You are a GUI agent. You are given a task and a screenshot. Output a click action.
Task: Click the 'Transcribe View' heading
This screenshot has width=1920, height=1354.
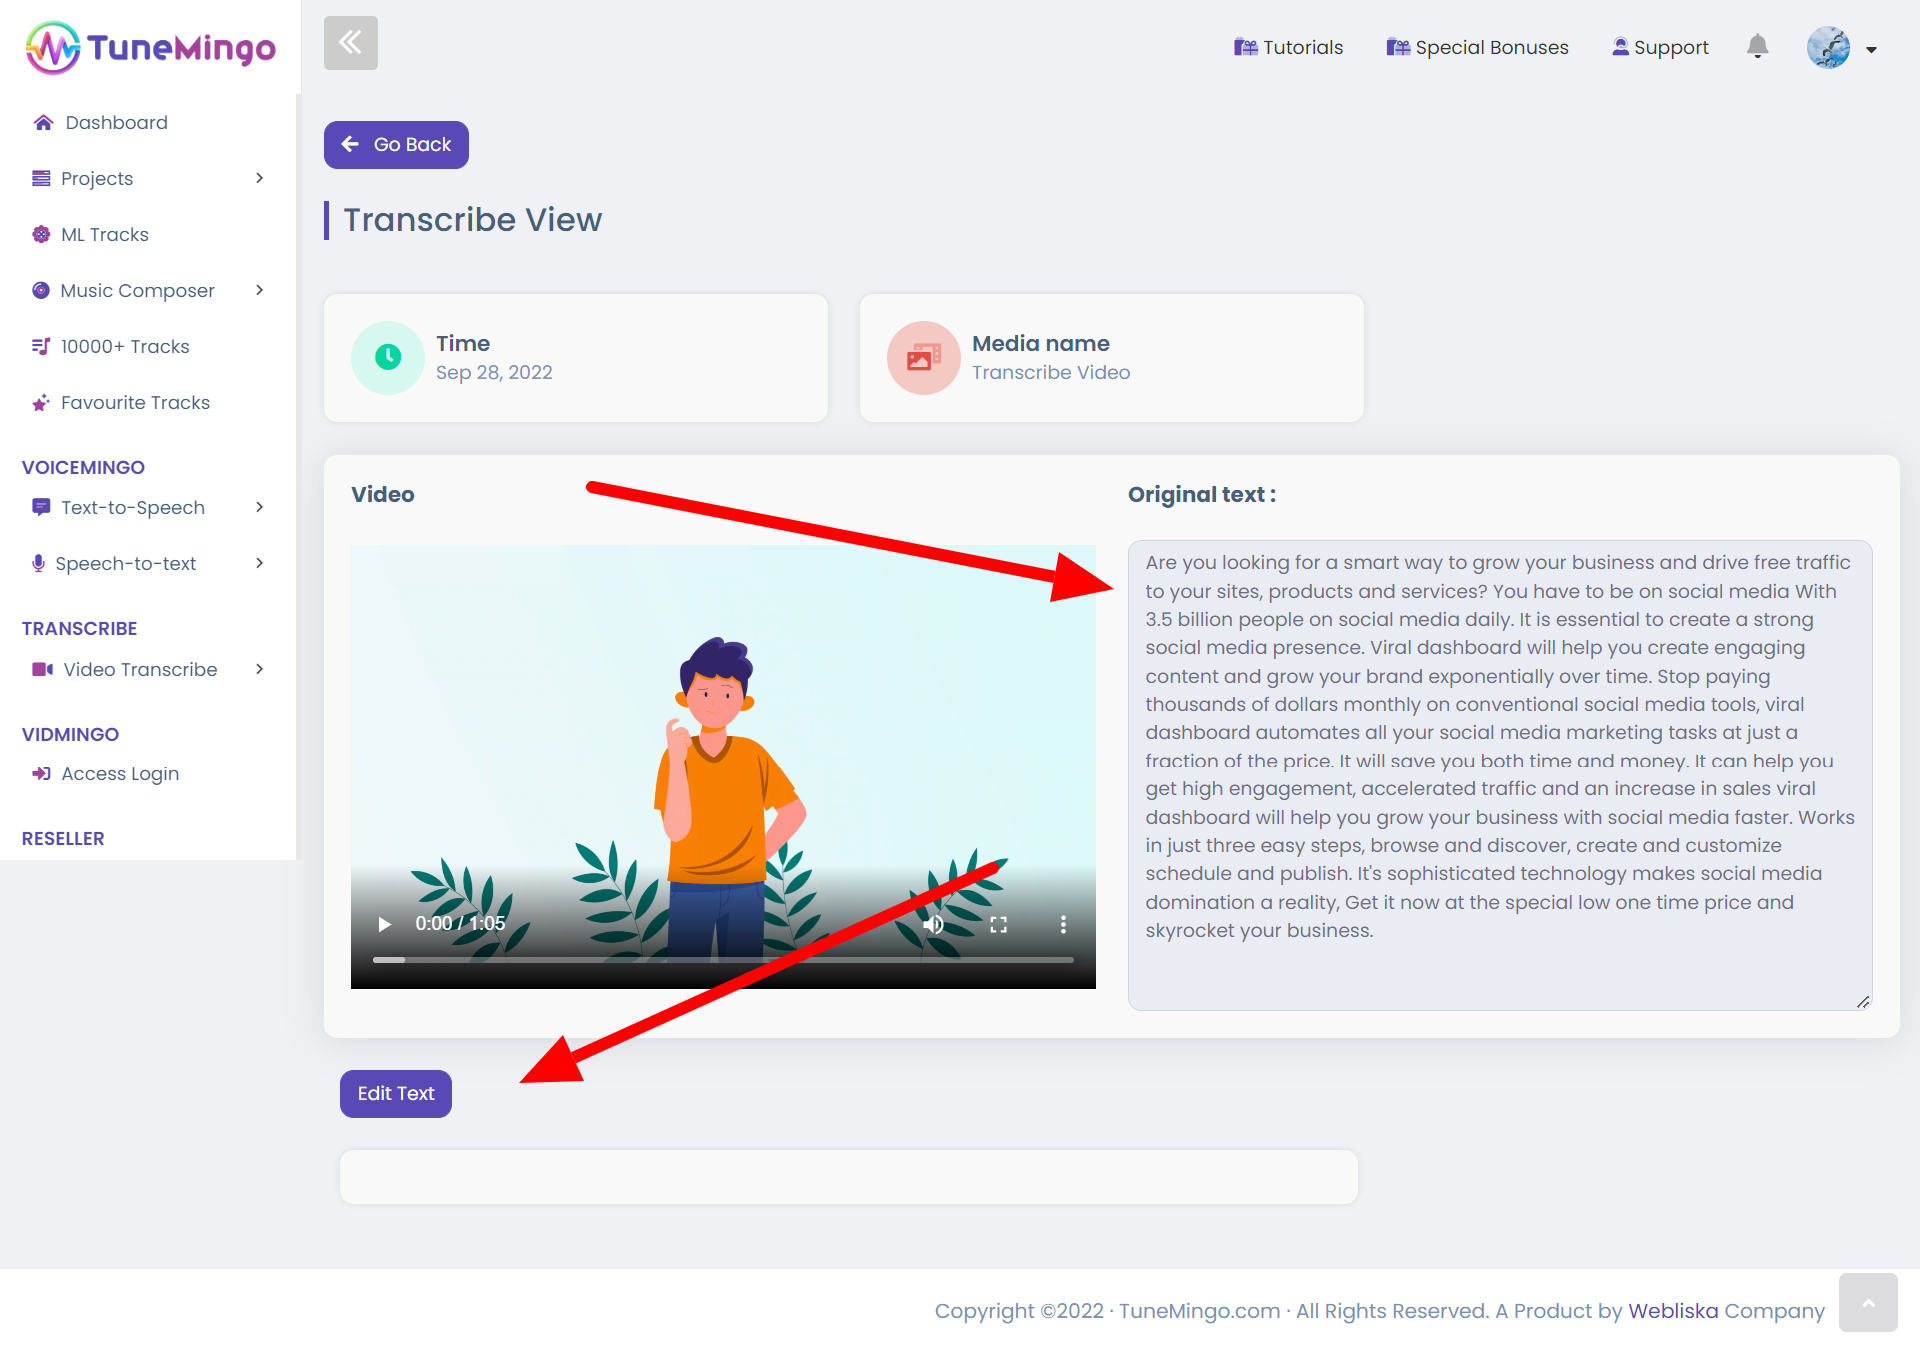[473, 220]
